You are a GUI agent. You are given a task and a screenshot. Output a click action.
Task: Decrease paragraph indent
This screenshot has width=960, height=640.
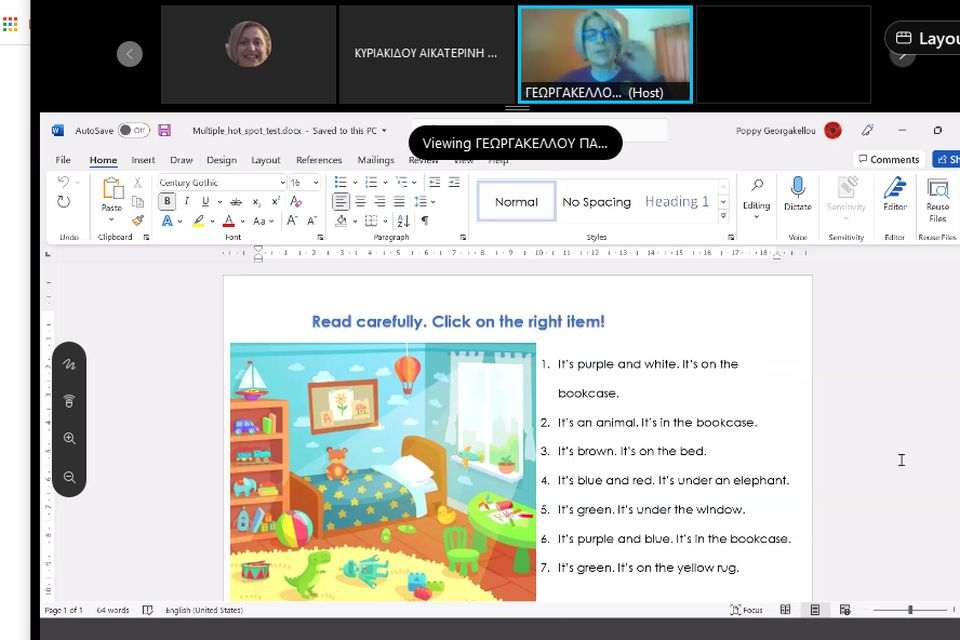(435, 182)
